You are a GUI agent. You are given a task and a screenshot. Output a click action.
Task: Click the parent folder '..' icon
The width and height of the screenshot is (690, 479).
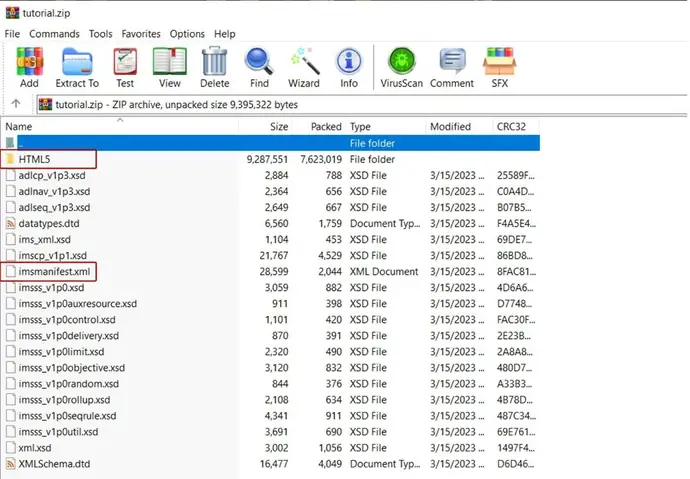[x=11, y=143]
